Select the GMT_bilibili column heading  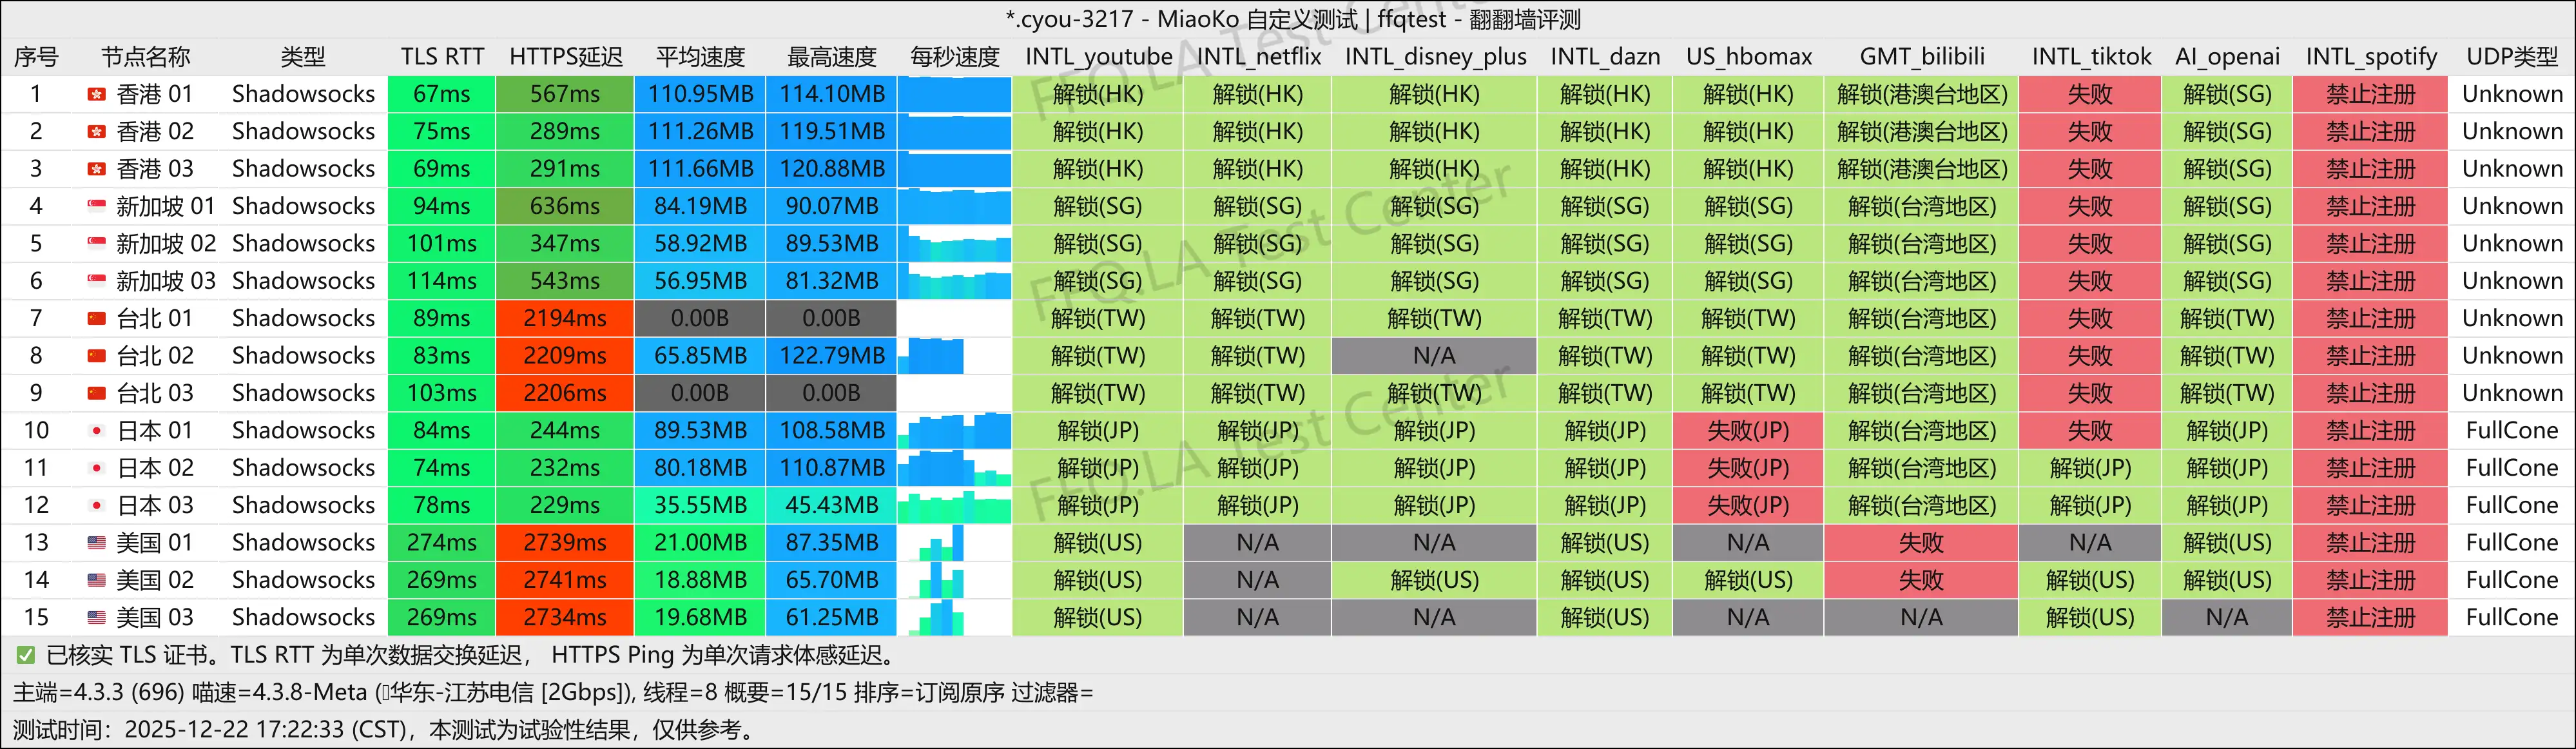click(x=1921, y=57)
